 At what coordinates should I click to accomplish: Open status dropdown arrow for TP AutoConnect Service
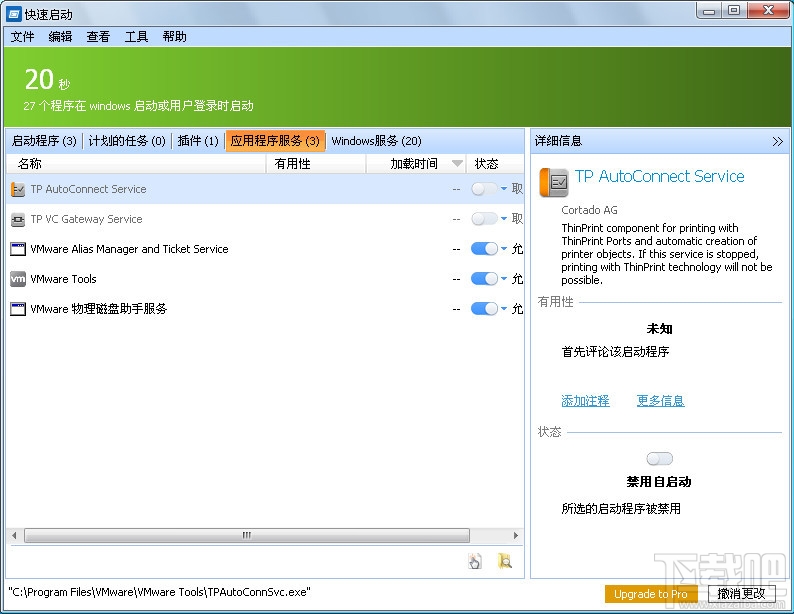[504, 189]
